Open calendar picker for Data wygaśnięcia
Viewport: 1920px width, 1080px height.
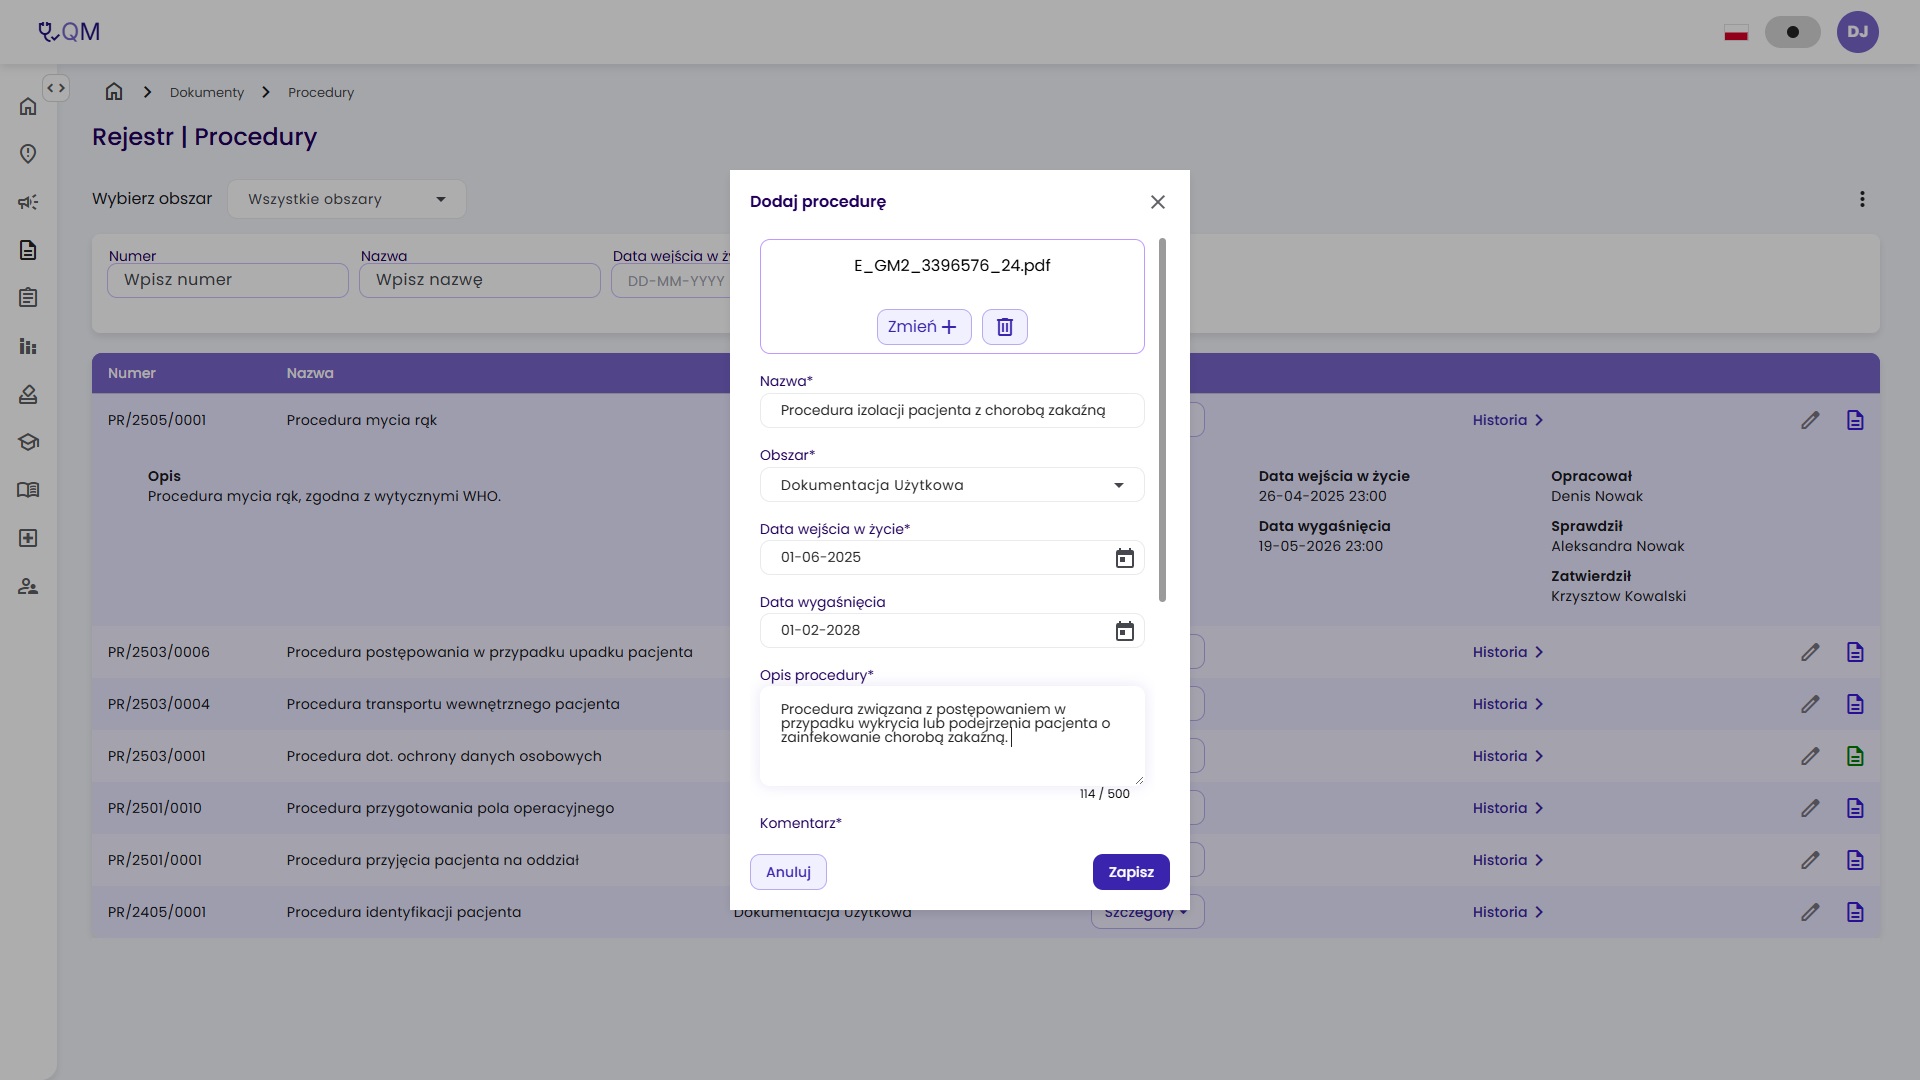(x=1125, y=631)
